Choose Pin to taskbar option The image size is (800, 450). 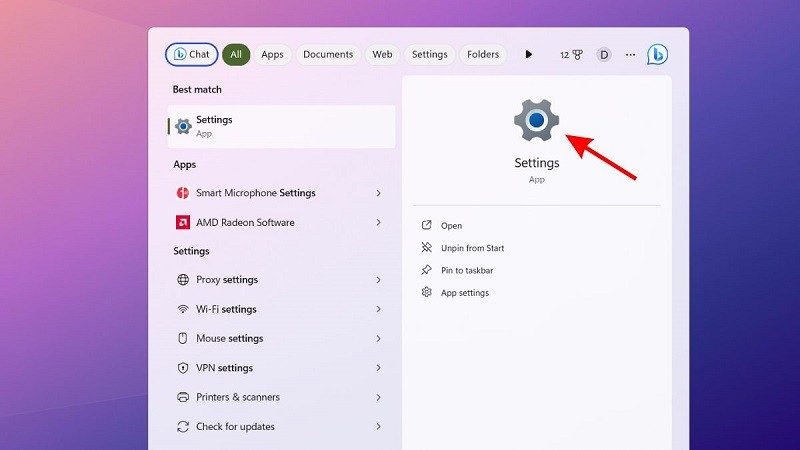[x=466, y=270]
